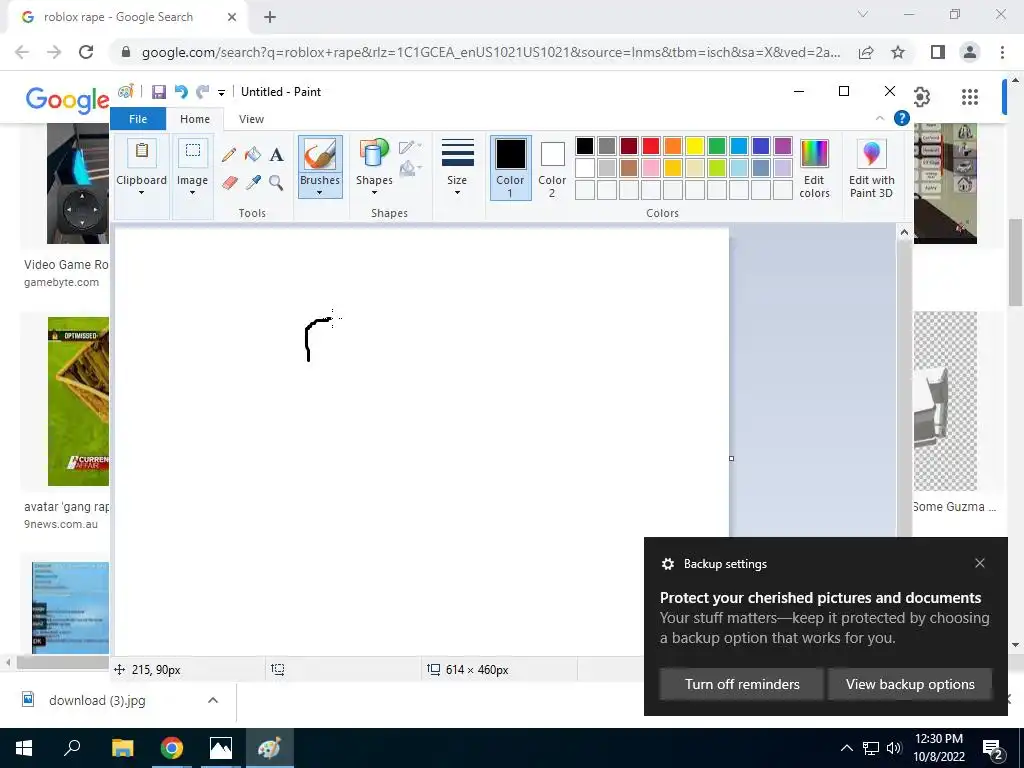Viewport: 1024px width, 768px height.
Task: Click the gamebyte.com result link
Action: [x=61, y=282]
